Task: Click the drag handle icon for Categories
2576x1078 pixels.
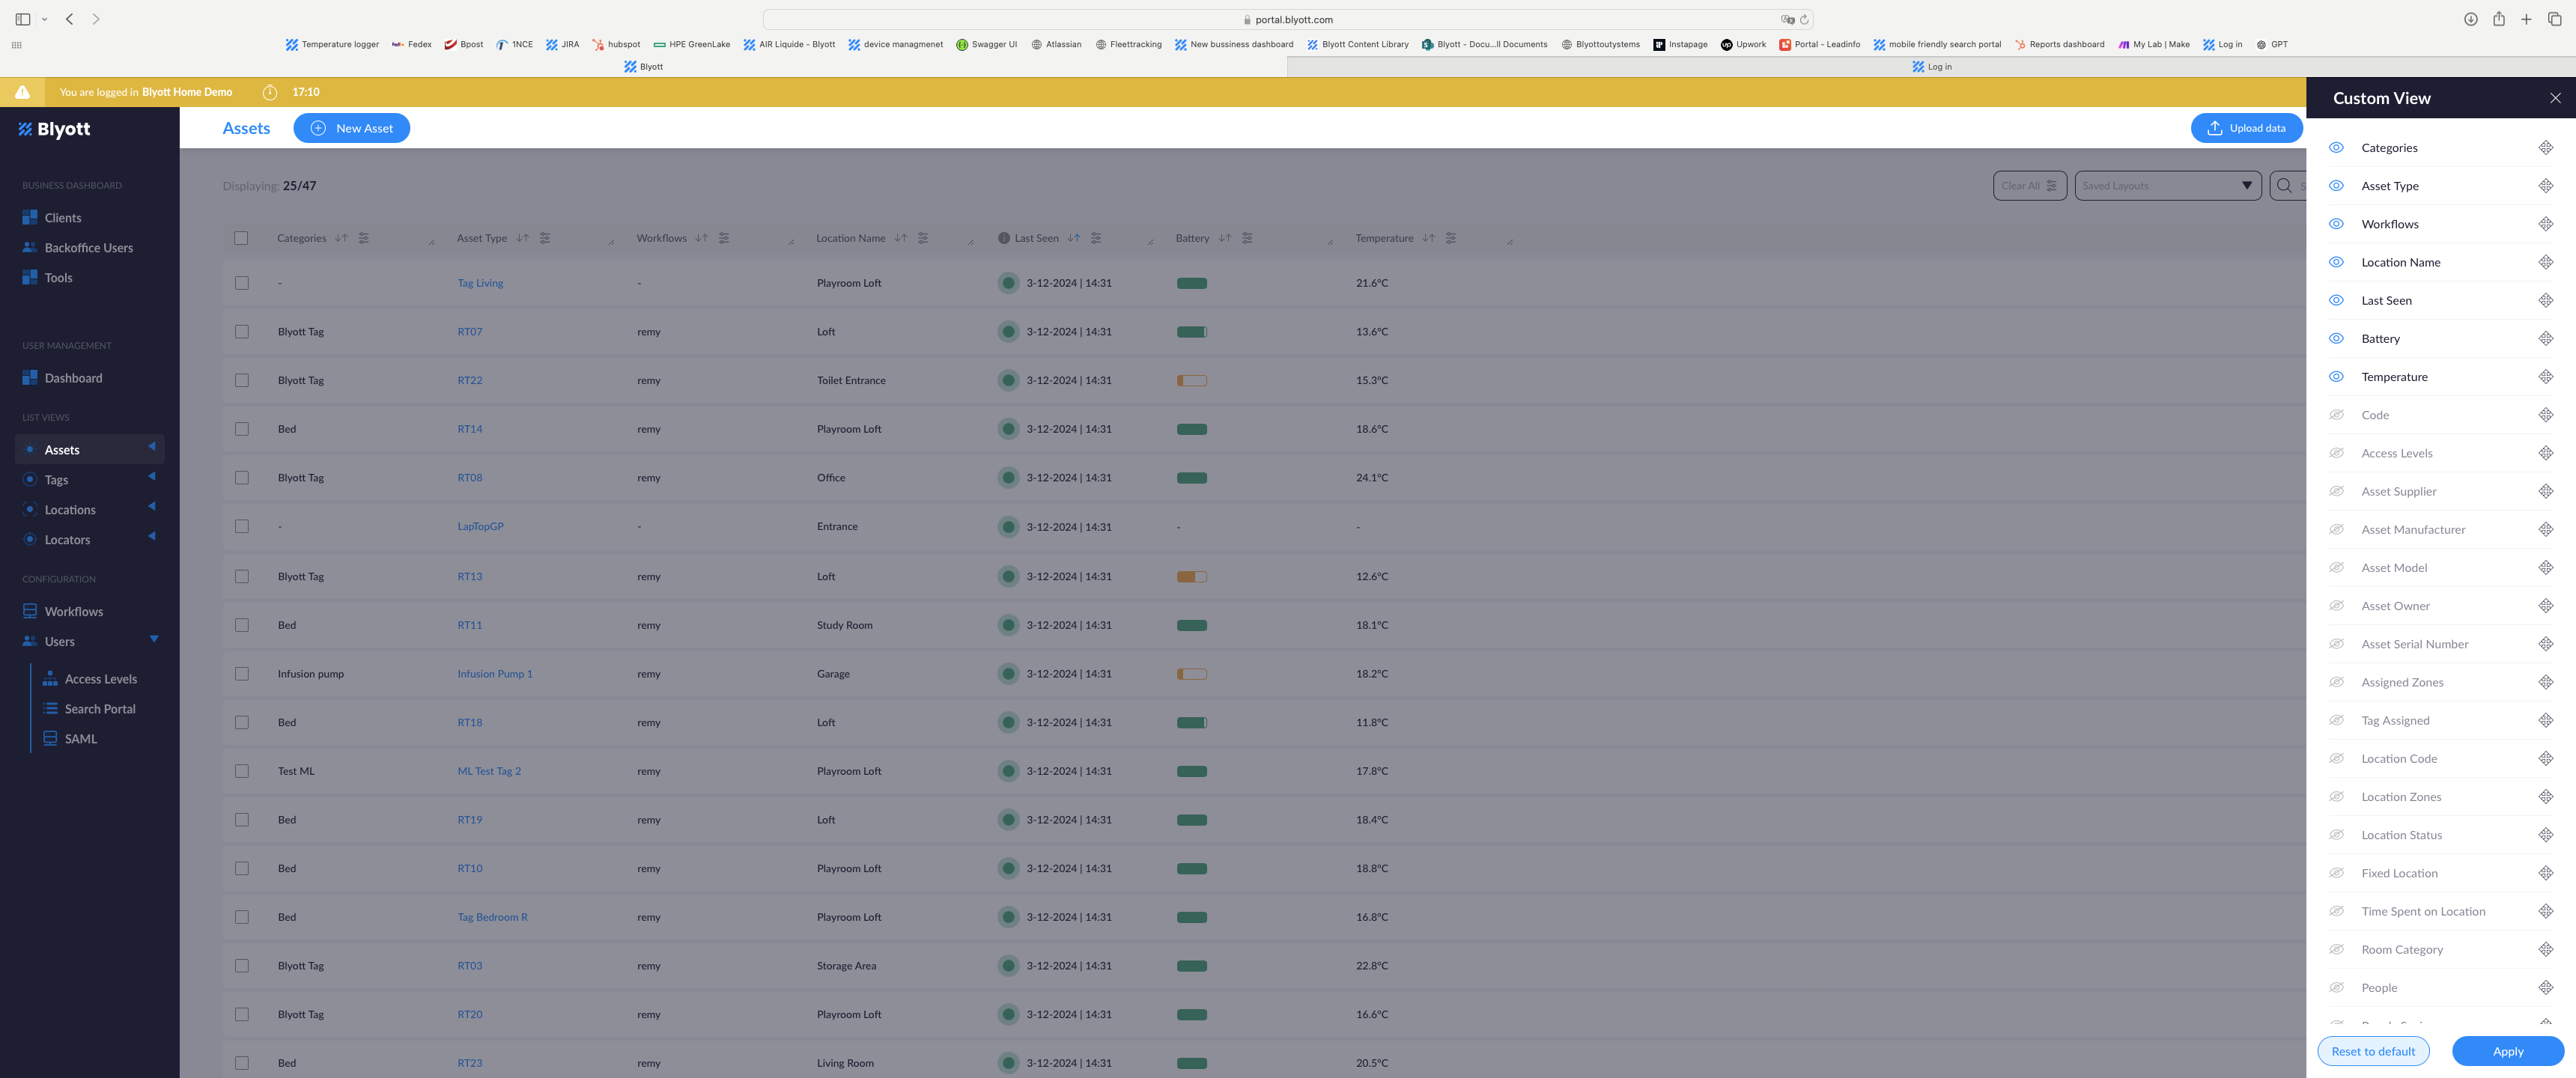Action: (2545, 148)
